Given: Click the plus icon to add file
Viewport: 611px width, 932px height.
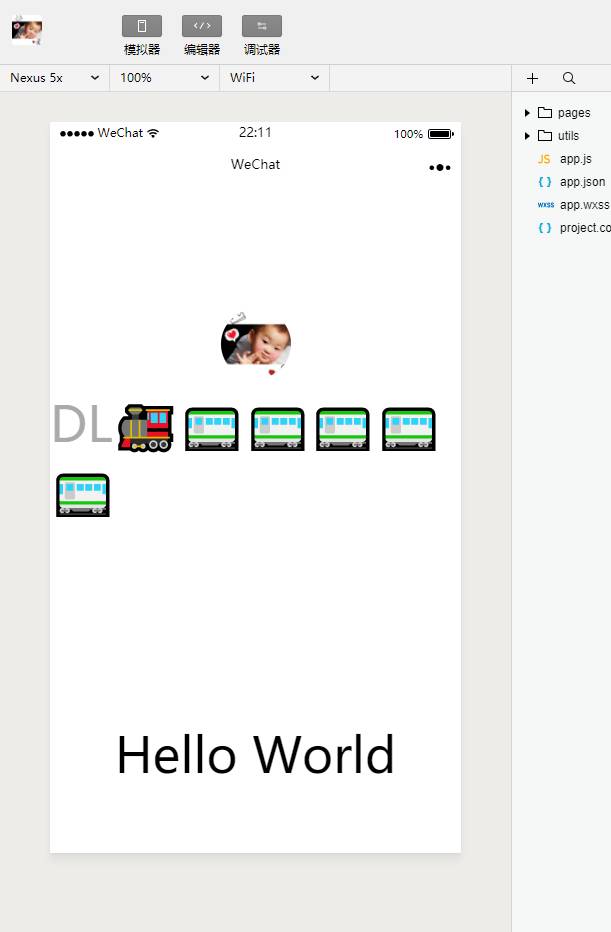Looking at the screenshot, I should (x=533, y=78).
